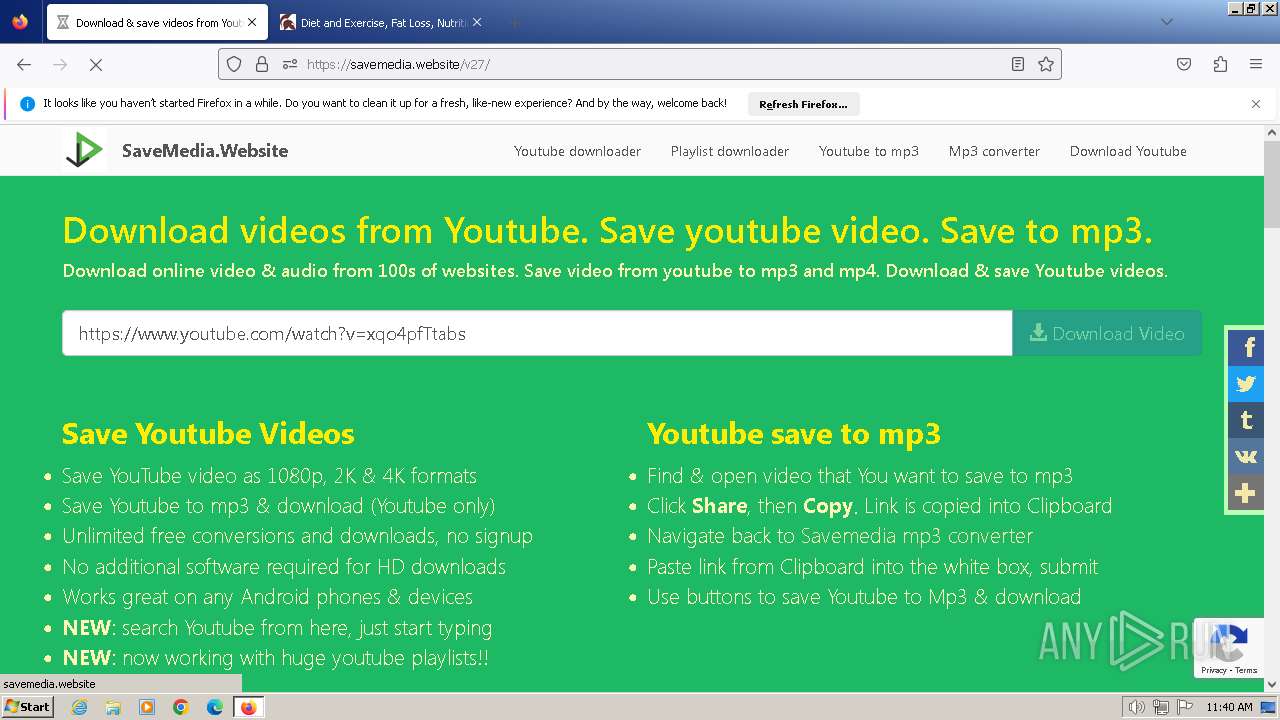Click the Firefox logo icon in title bar

click(20, 22)
